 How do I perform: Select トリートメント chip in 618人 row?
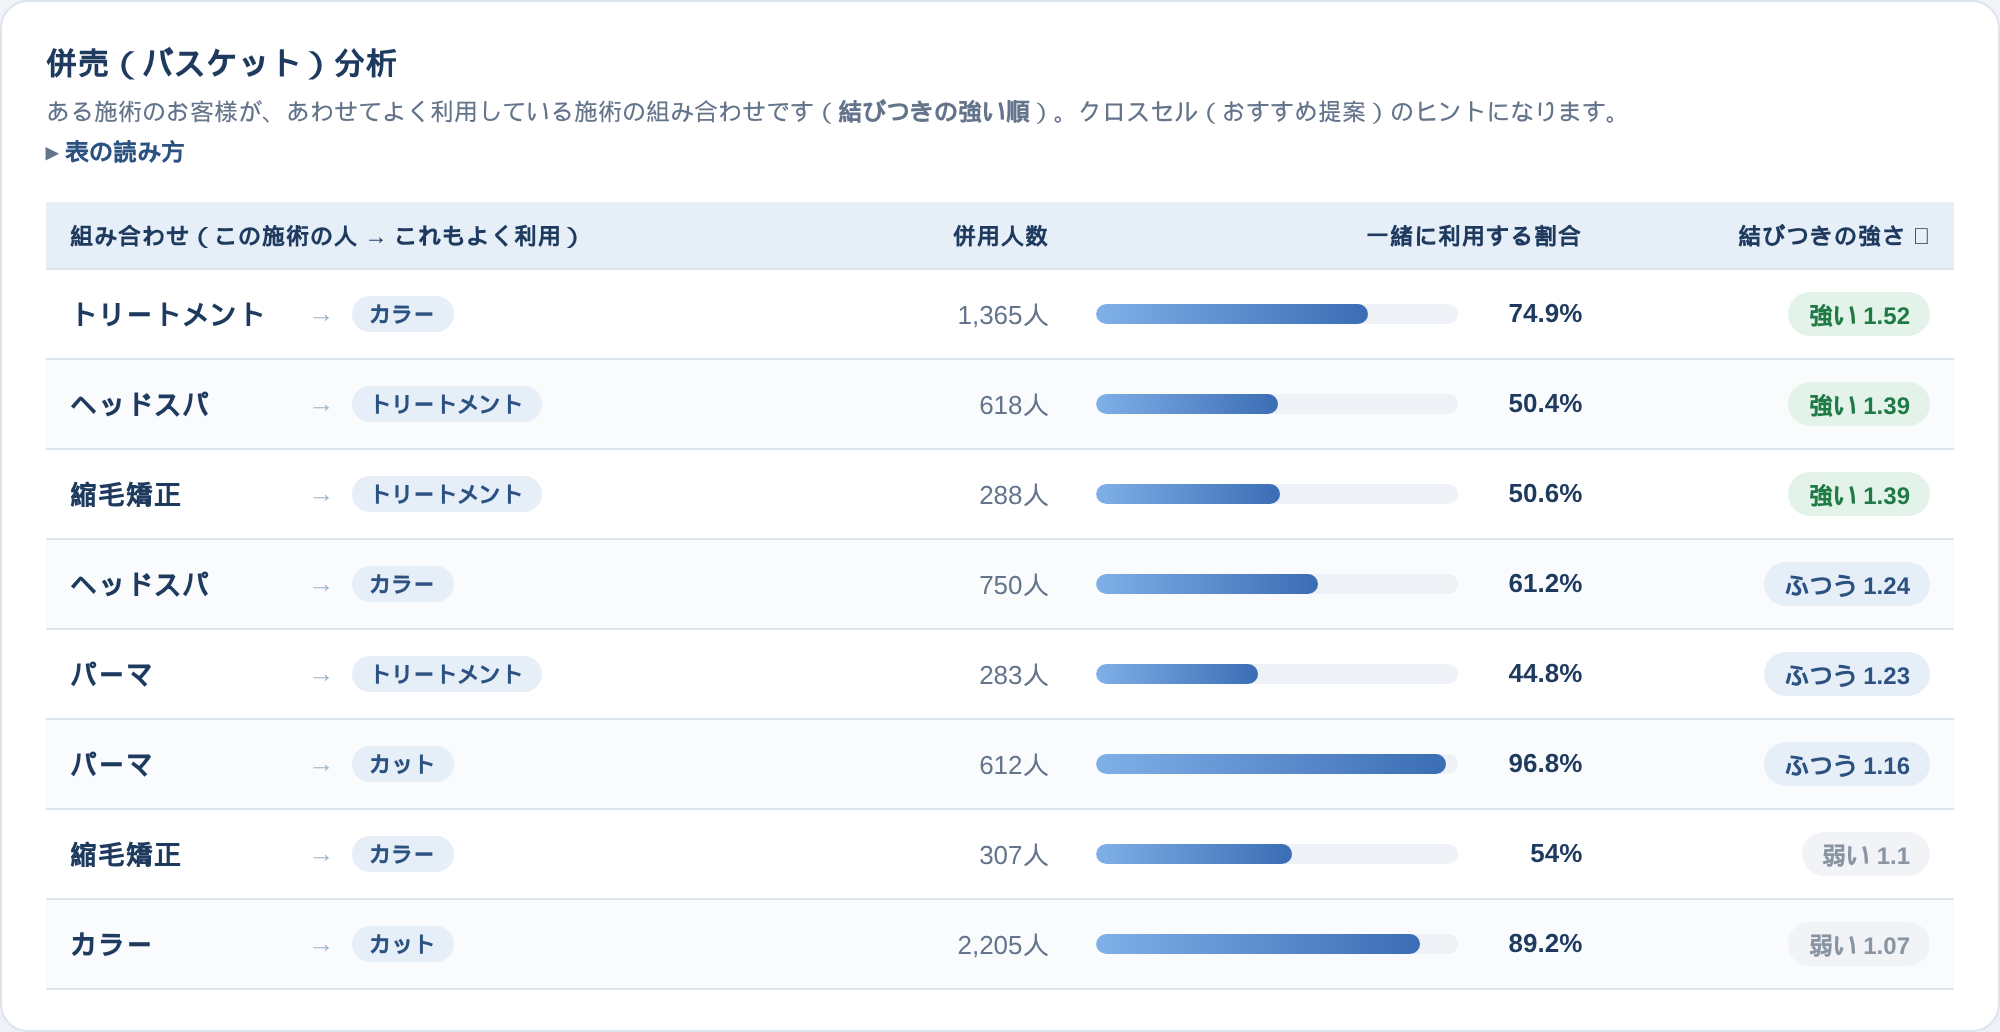tap(446, 404)
